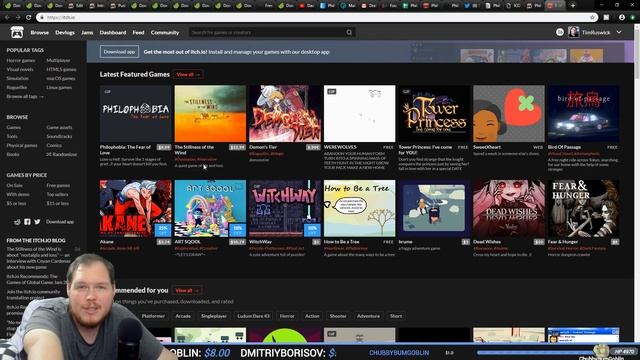Screen dimensions: 640x360
Task: Expand the TimRuswick account dropdown arrow
Action: 619,32
